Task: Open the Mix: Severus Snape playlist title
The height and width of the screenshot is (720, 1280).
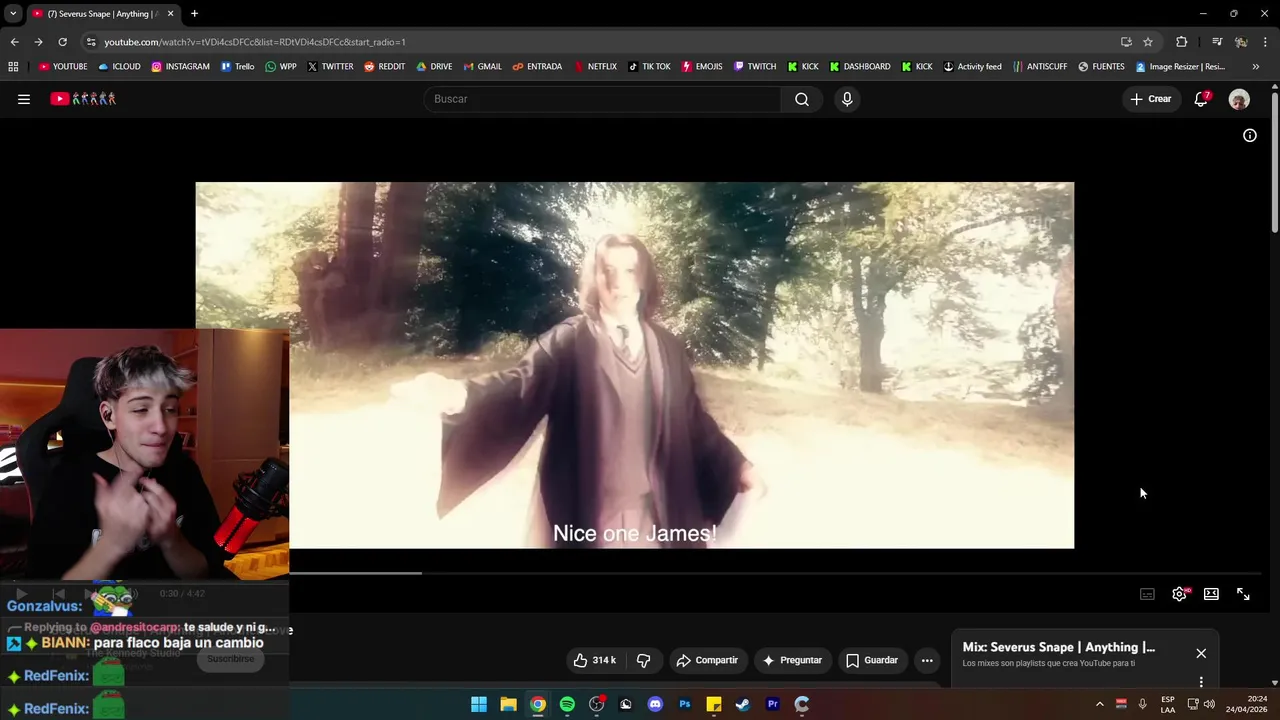Action: tap(1058, 647)
